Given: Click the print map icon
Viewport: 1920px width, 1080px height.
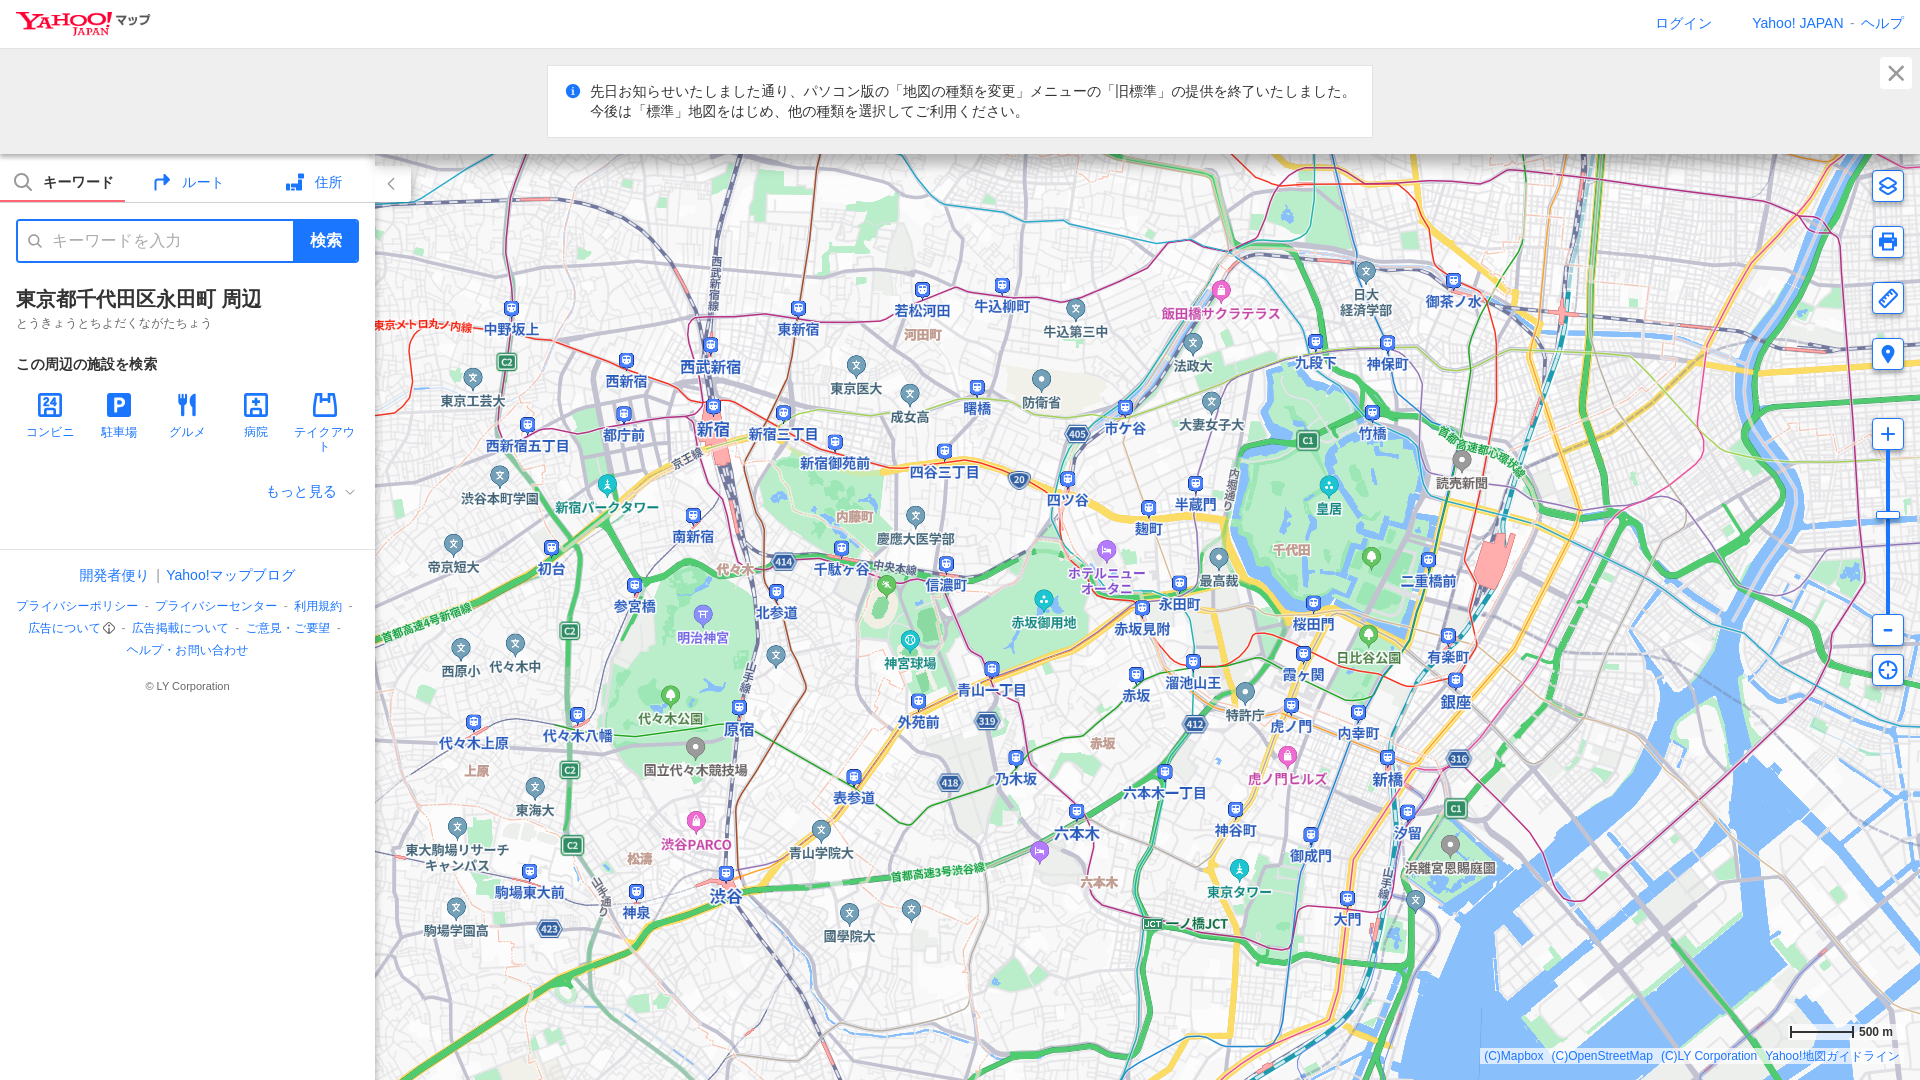Looking at the screenshot, I should (x=1887, y=242).
